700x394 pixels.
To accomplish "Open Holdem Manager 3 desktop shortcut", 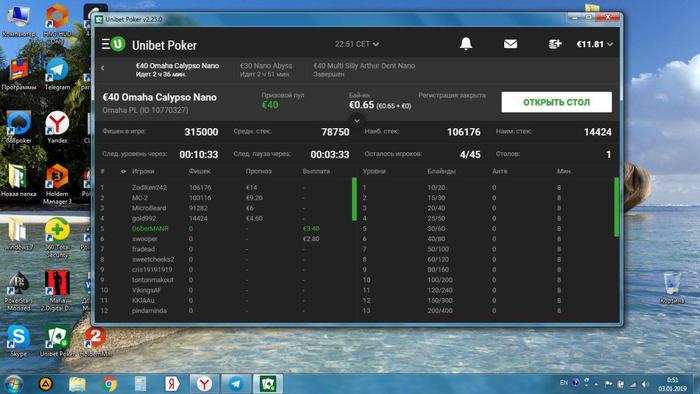I will pos(57,184).
